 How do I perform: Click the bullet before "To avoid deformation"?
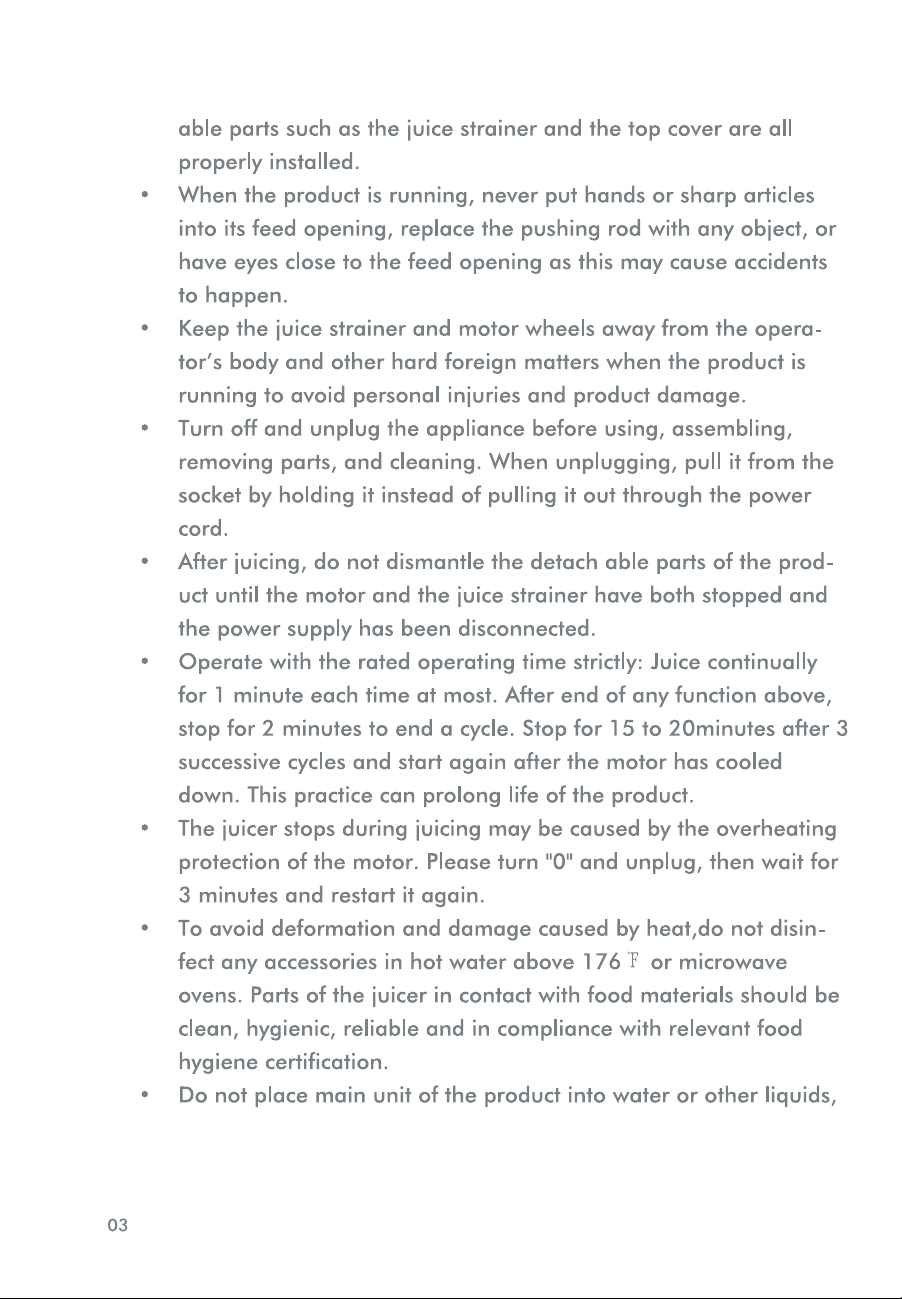[147, 931]
